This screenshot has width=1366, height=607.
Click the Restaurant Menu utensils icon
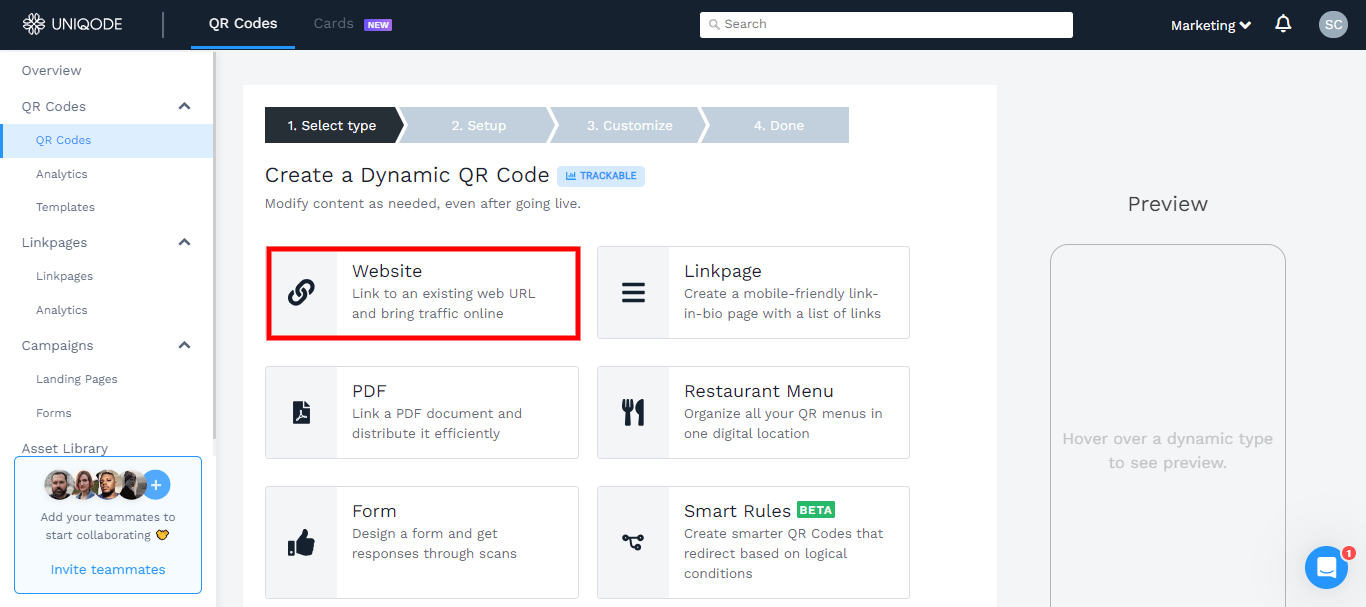click(633, 411)
